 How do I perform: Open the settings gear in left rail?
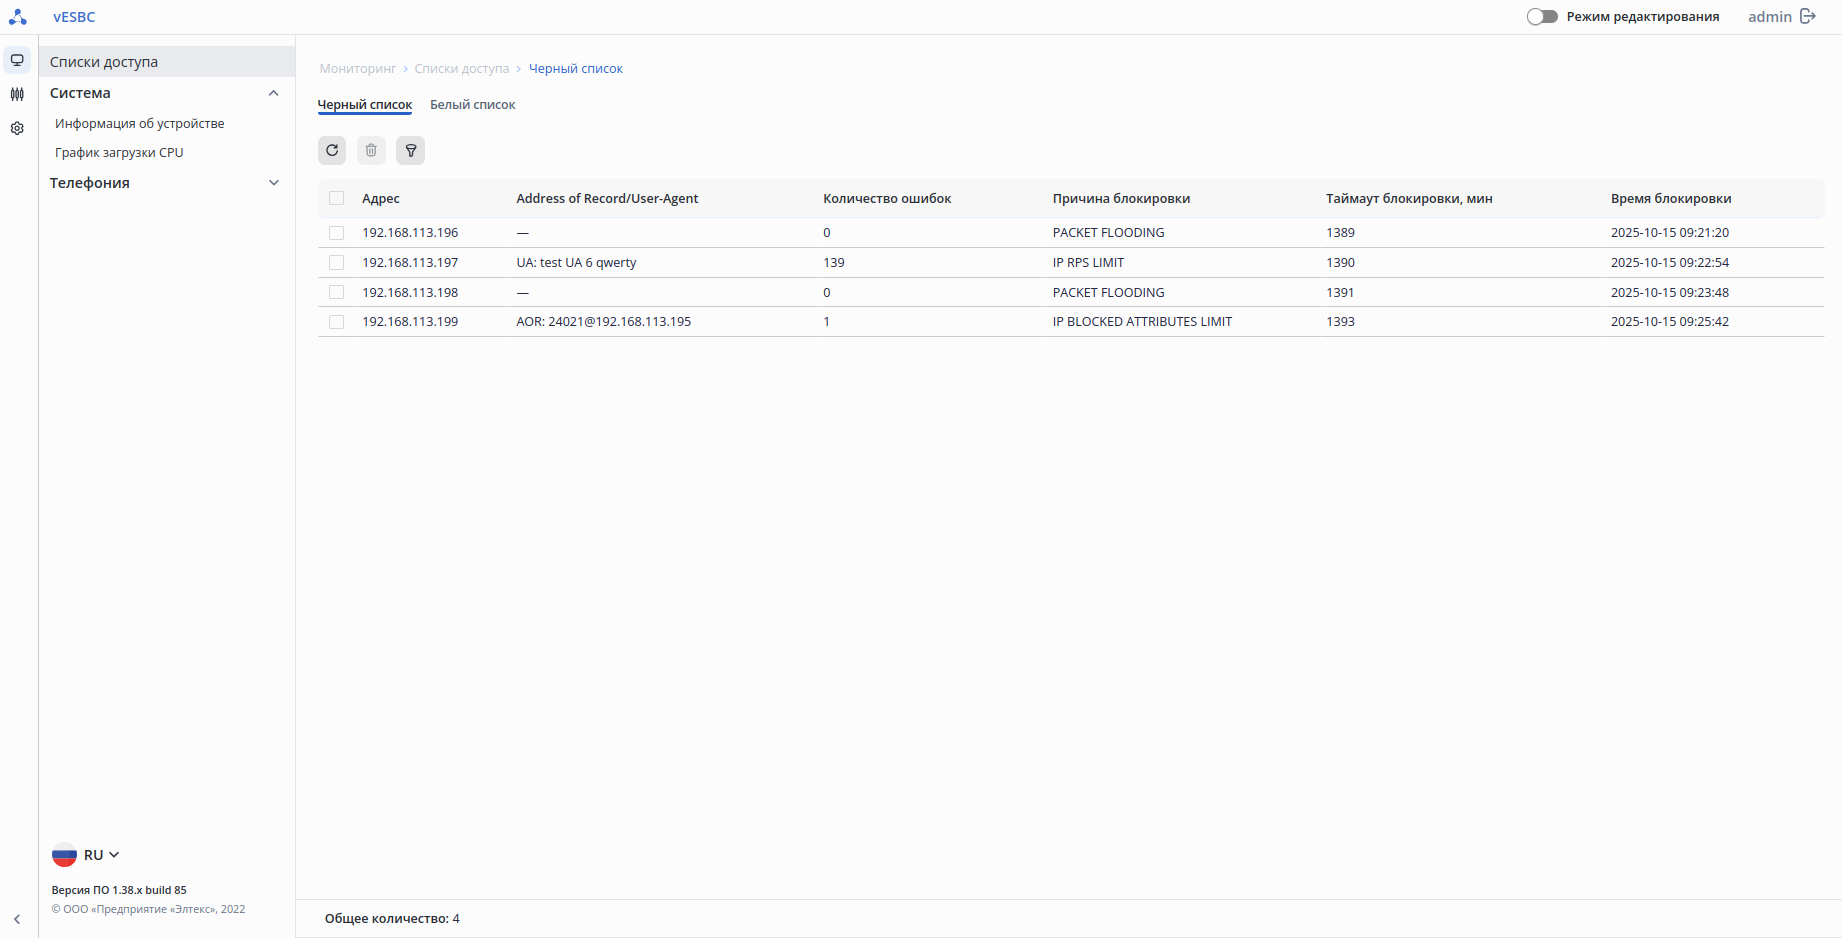pyautogui.click(x=17, y=128)
